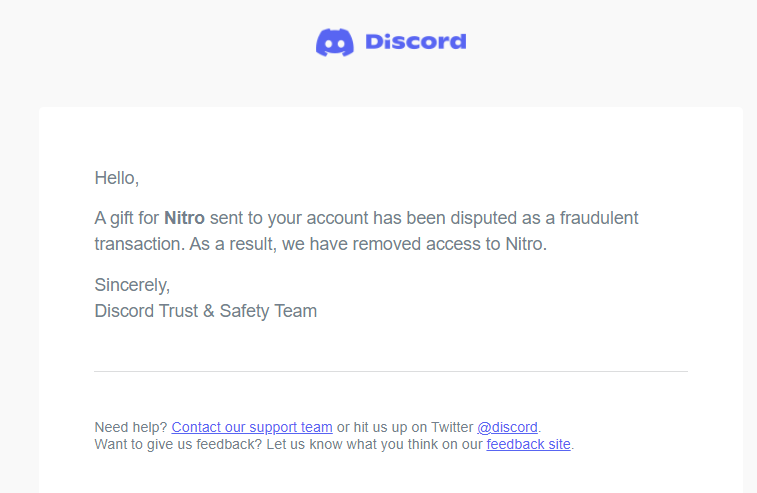Viewport: 757px width, 493px height.
Task: Click the Discord wordmark text in header
Action: tap(416, 42)
